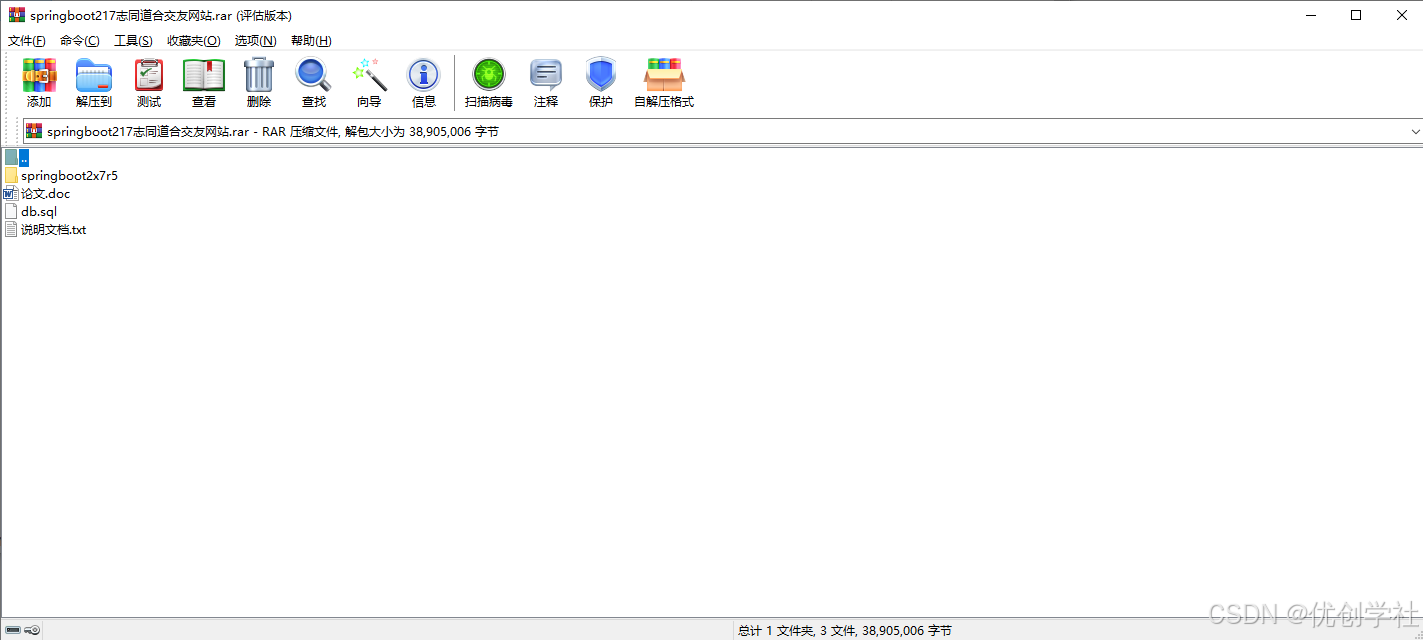1423x640 pixels.
Task: Click the 保护 (Protect) shield icon
Action: [601, 76]
